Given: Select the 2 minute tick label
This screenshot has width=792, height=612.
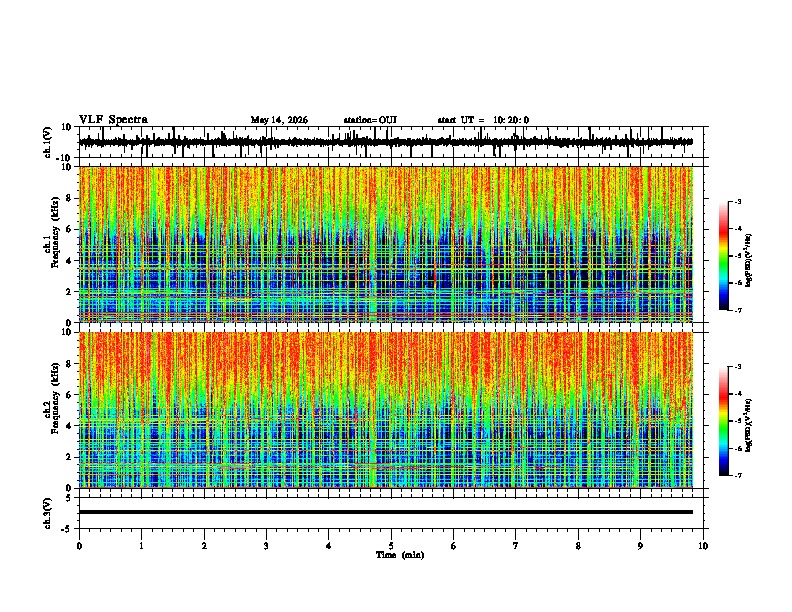Looking at the screenshot, I should 204,546.
